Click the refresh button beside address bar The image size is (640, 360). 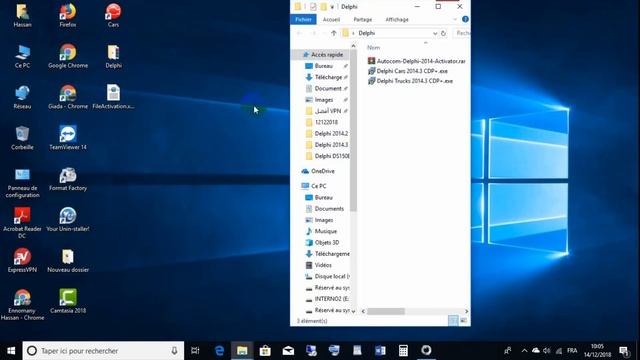[443, 33]
